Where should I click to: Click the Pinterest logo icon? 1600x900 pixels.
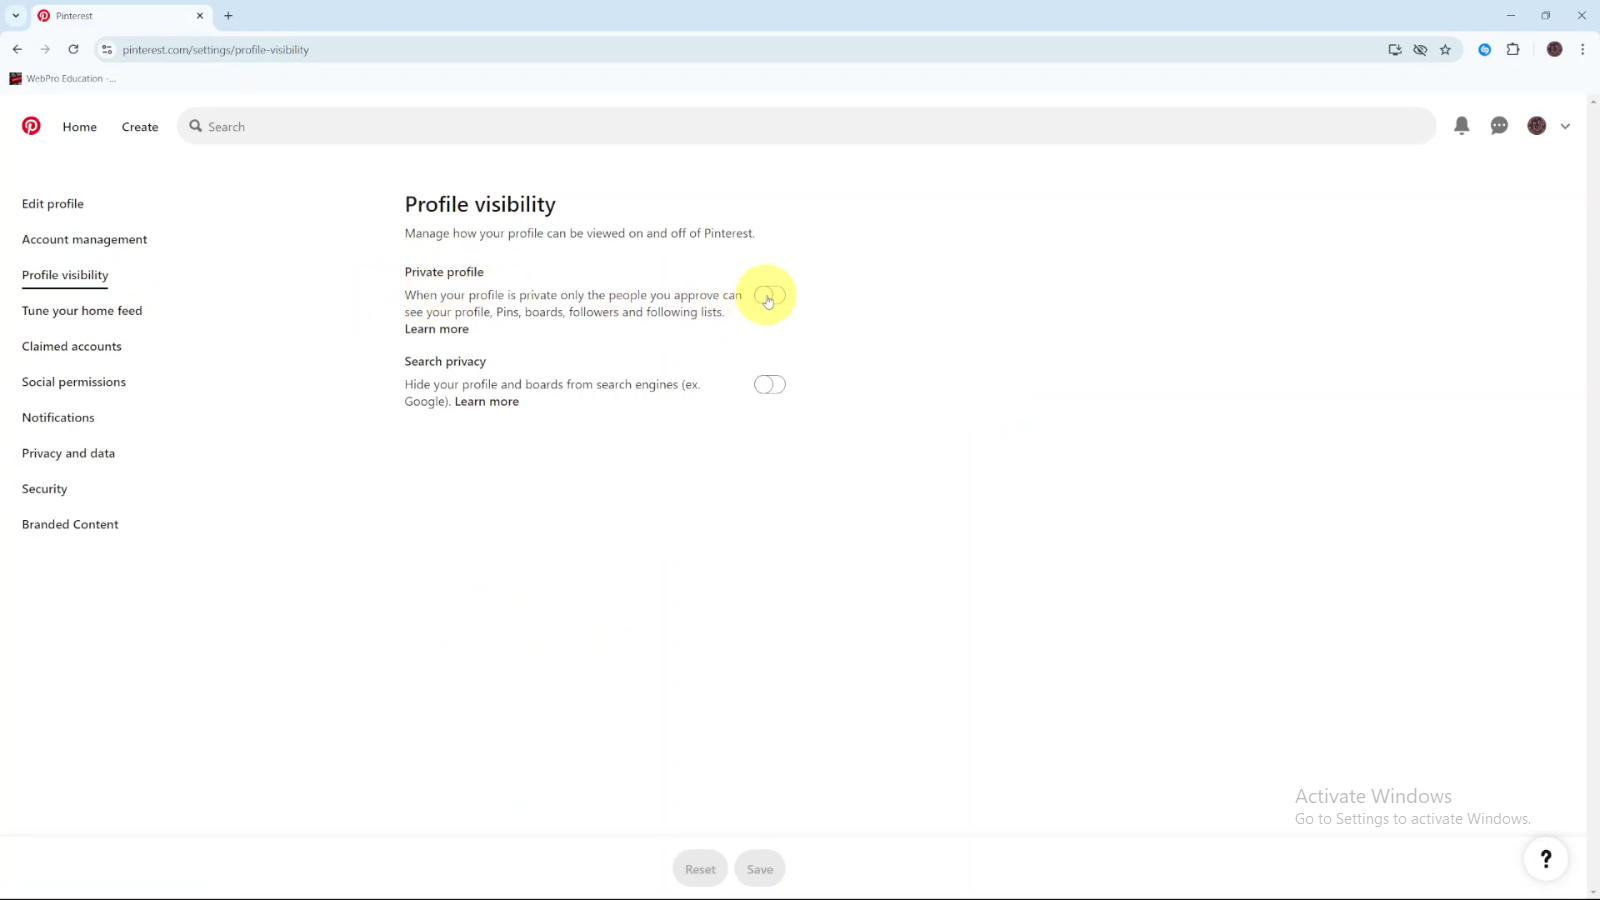(31, 126)
